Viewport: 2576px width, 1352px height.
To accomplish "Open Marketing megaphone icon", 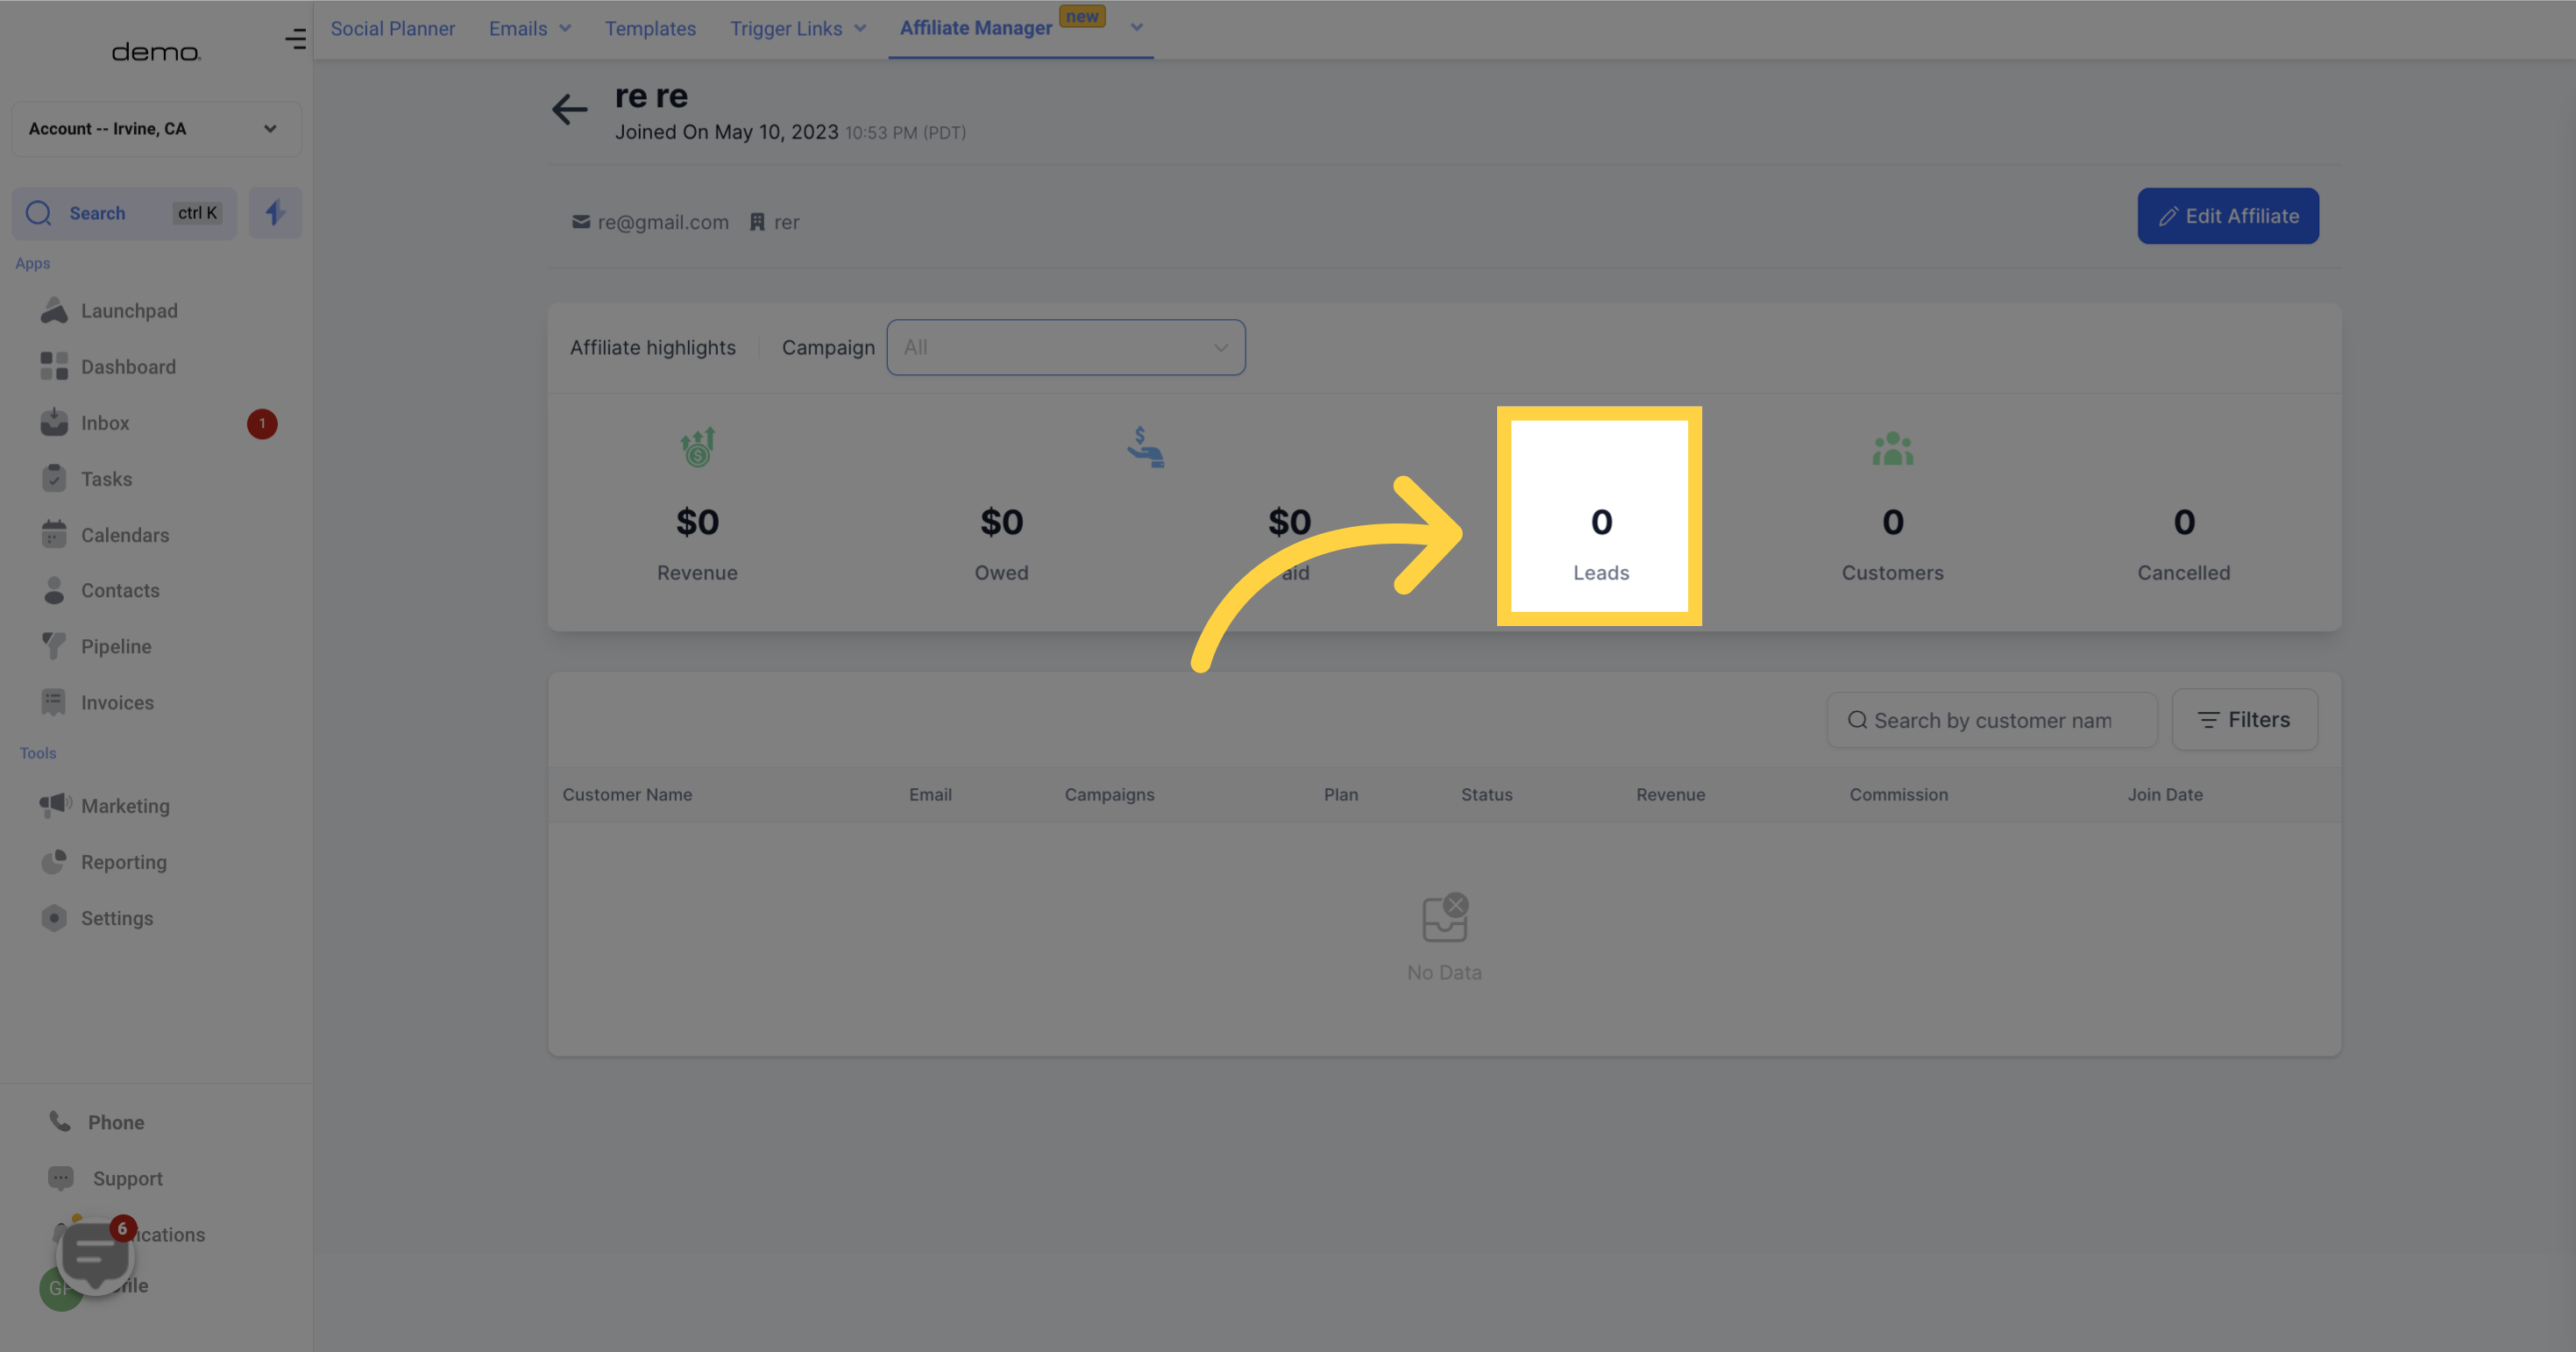I will pyautogui.click(x=55, y=805).
